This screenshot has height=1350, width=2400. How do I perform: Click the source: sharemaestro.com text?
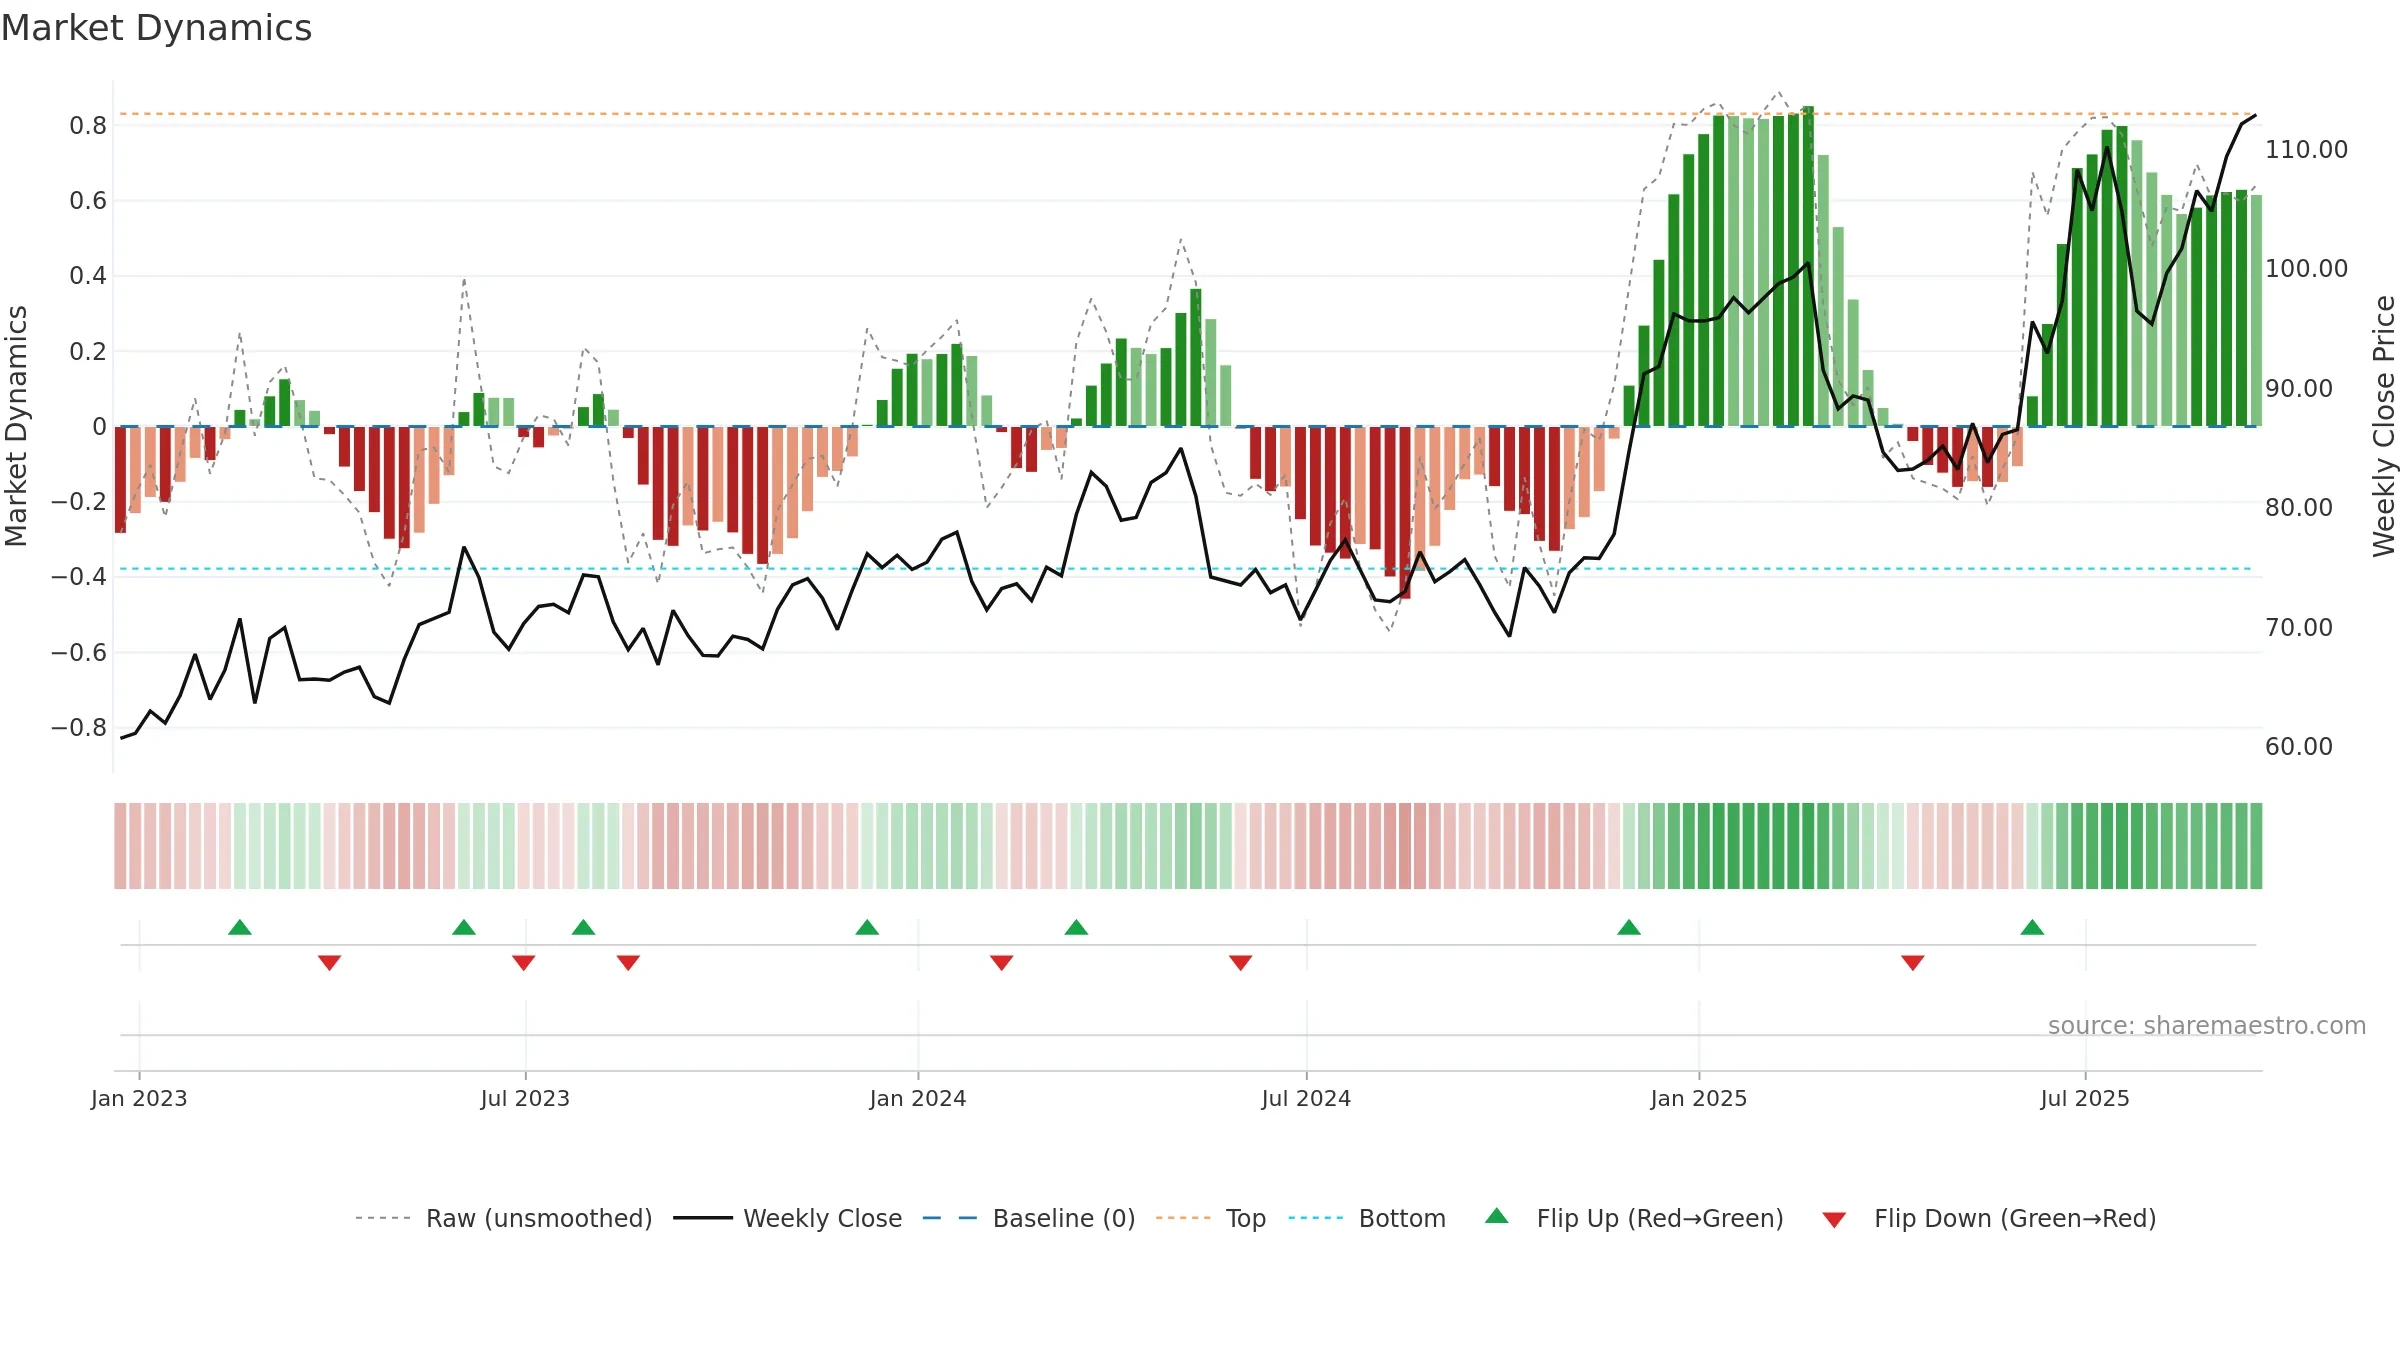2207,1026
